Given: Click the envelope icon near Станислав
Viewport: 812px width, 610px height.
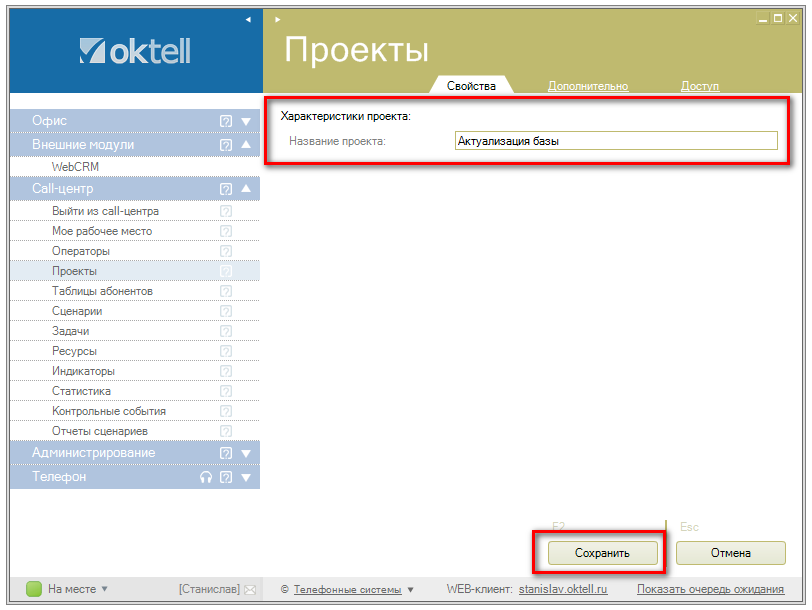Looking at the screenshot, I should pyautogui.click(x=250, y=589).
